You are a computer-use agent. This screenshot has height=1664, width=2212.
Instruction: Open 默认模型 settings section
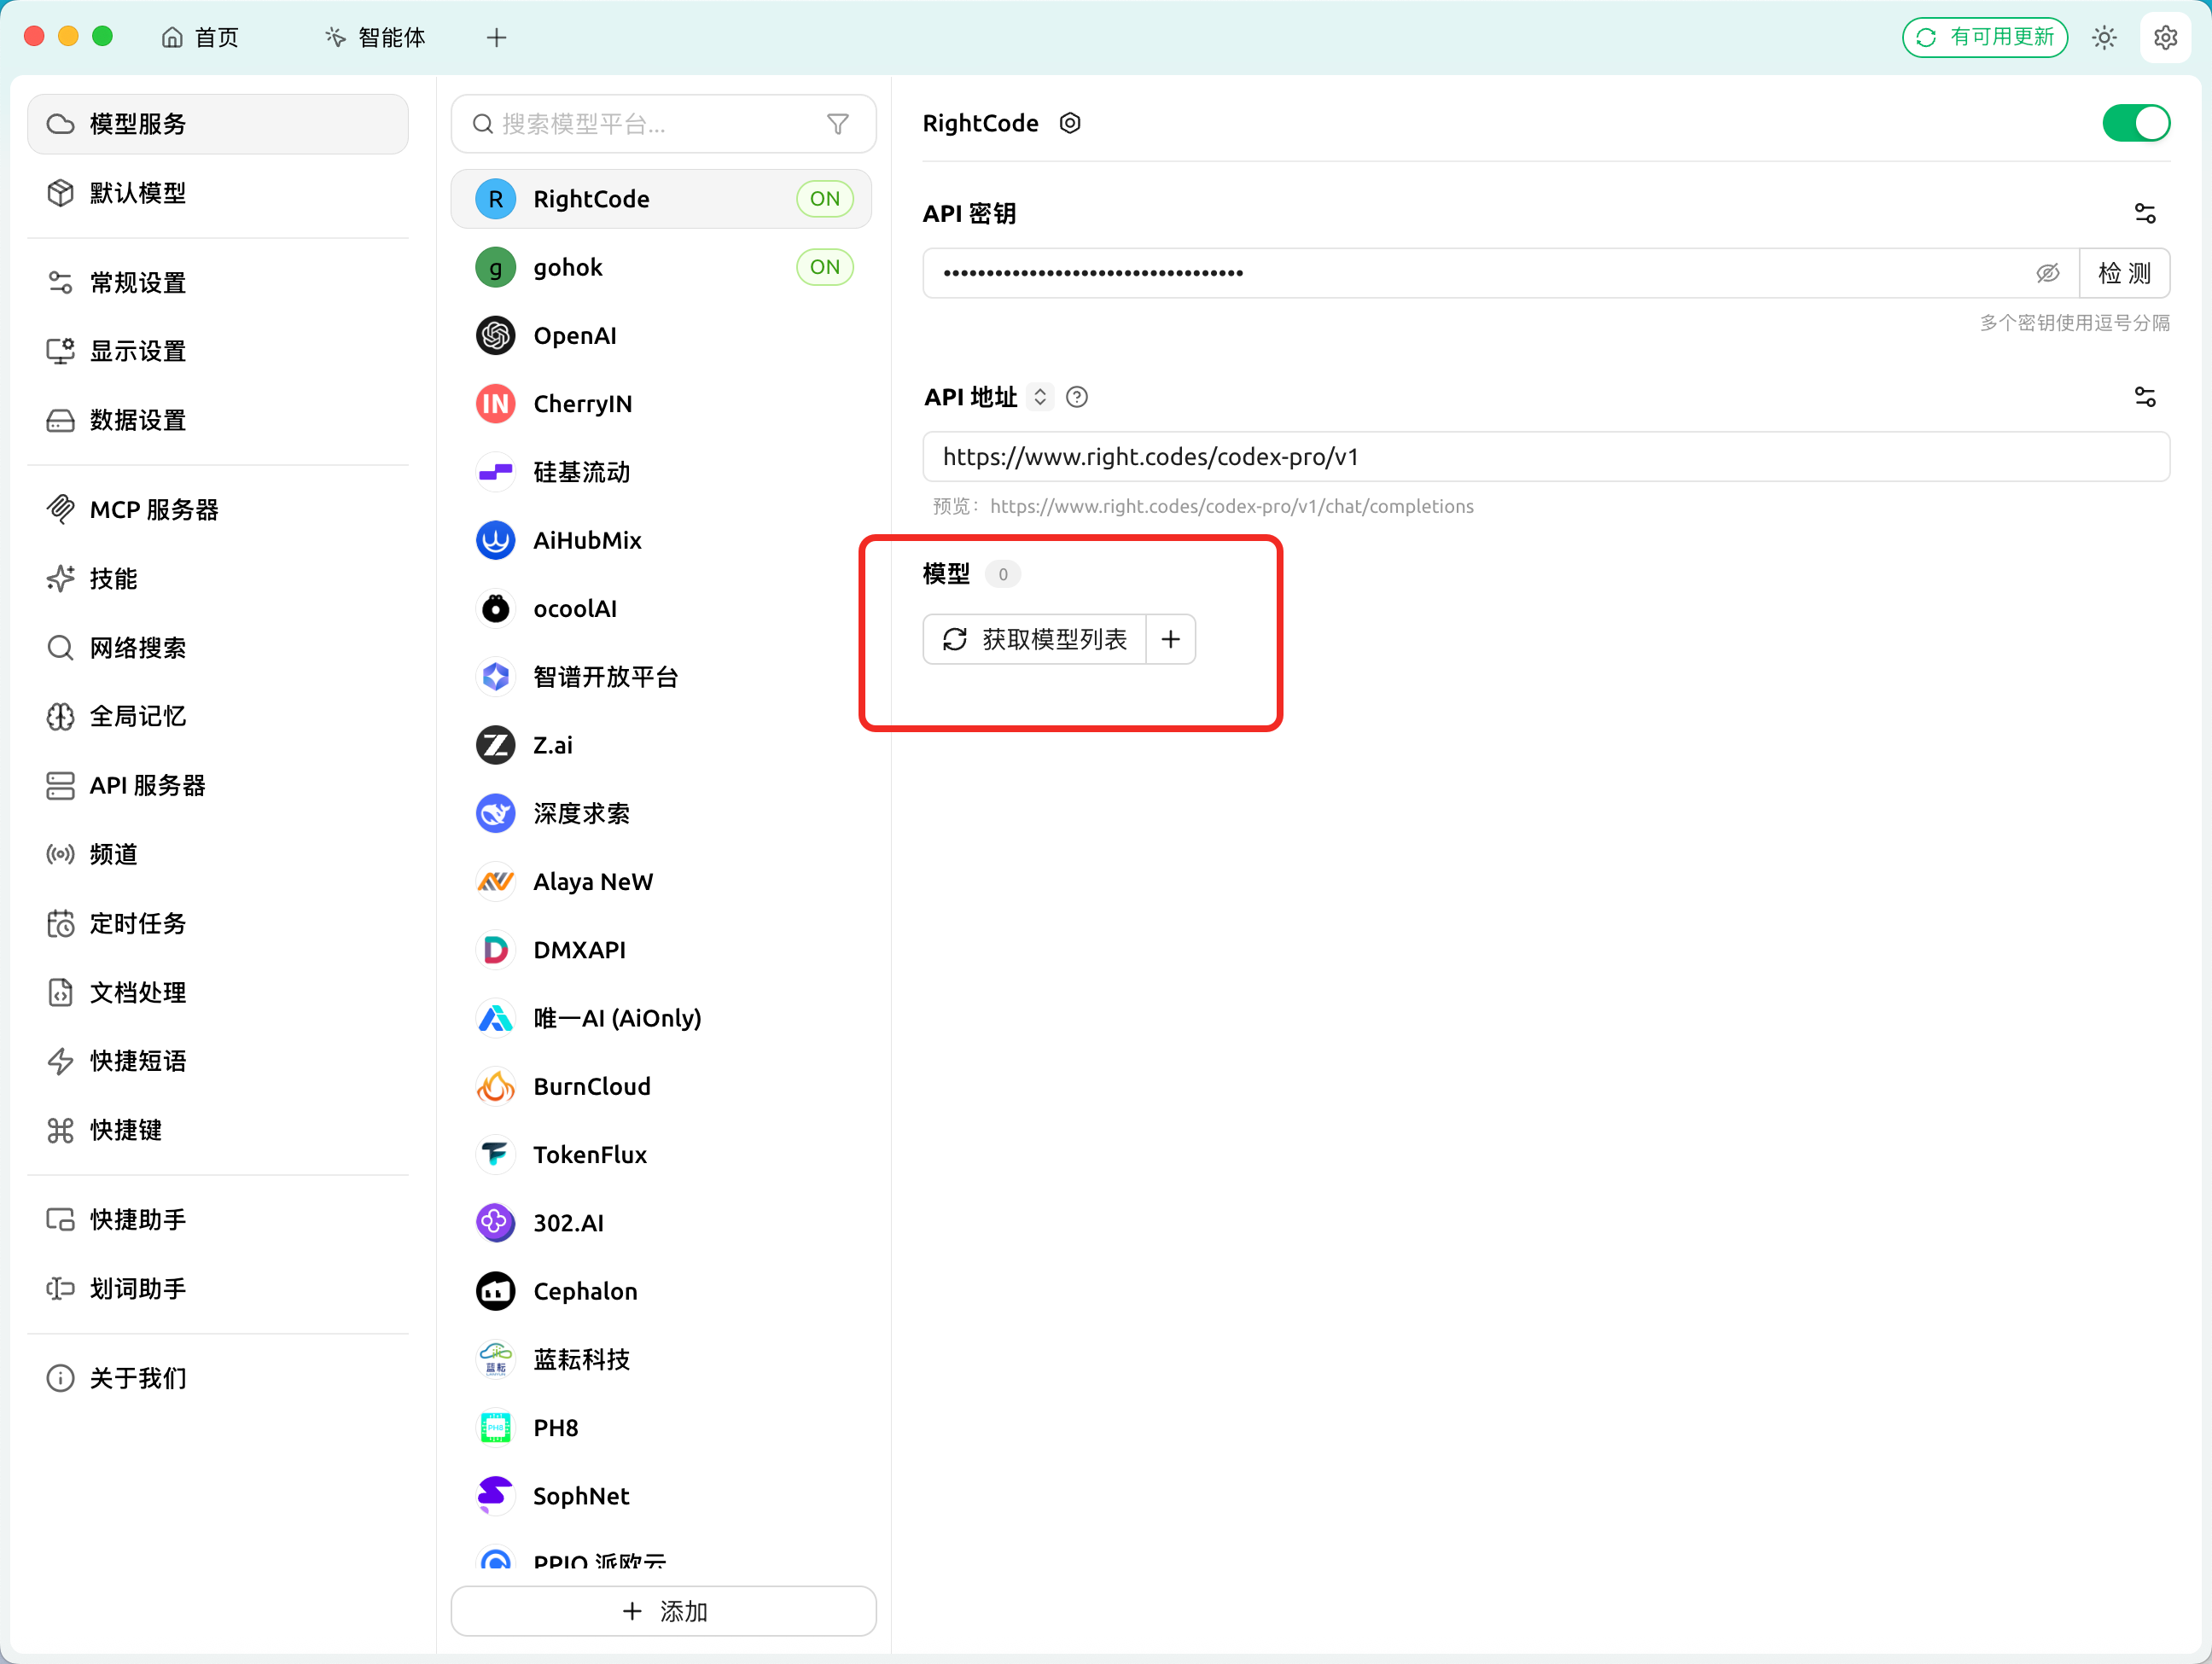tap(218, 193)
